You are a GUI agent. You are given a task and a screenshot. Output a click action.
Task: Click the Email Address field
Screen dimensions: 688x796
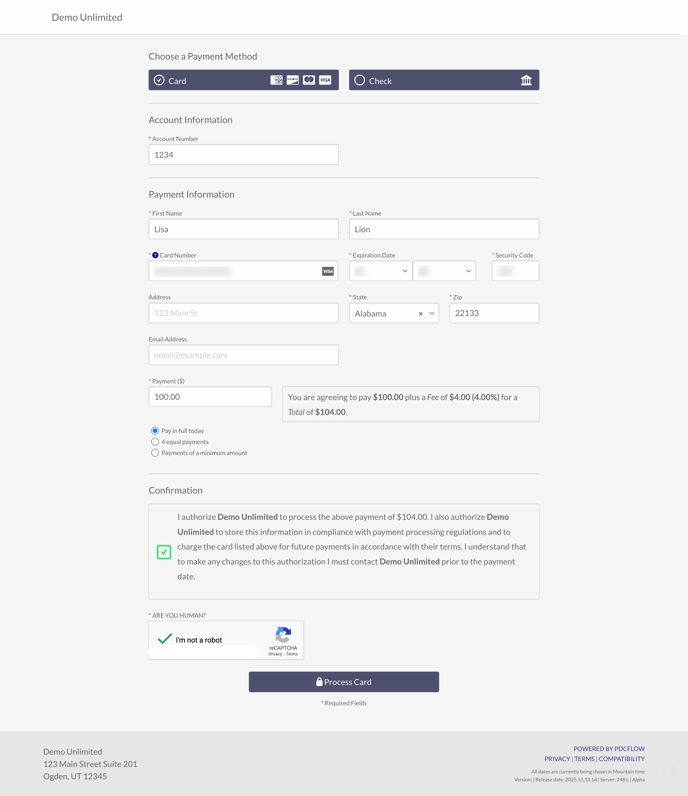pos(243,355)
